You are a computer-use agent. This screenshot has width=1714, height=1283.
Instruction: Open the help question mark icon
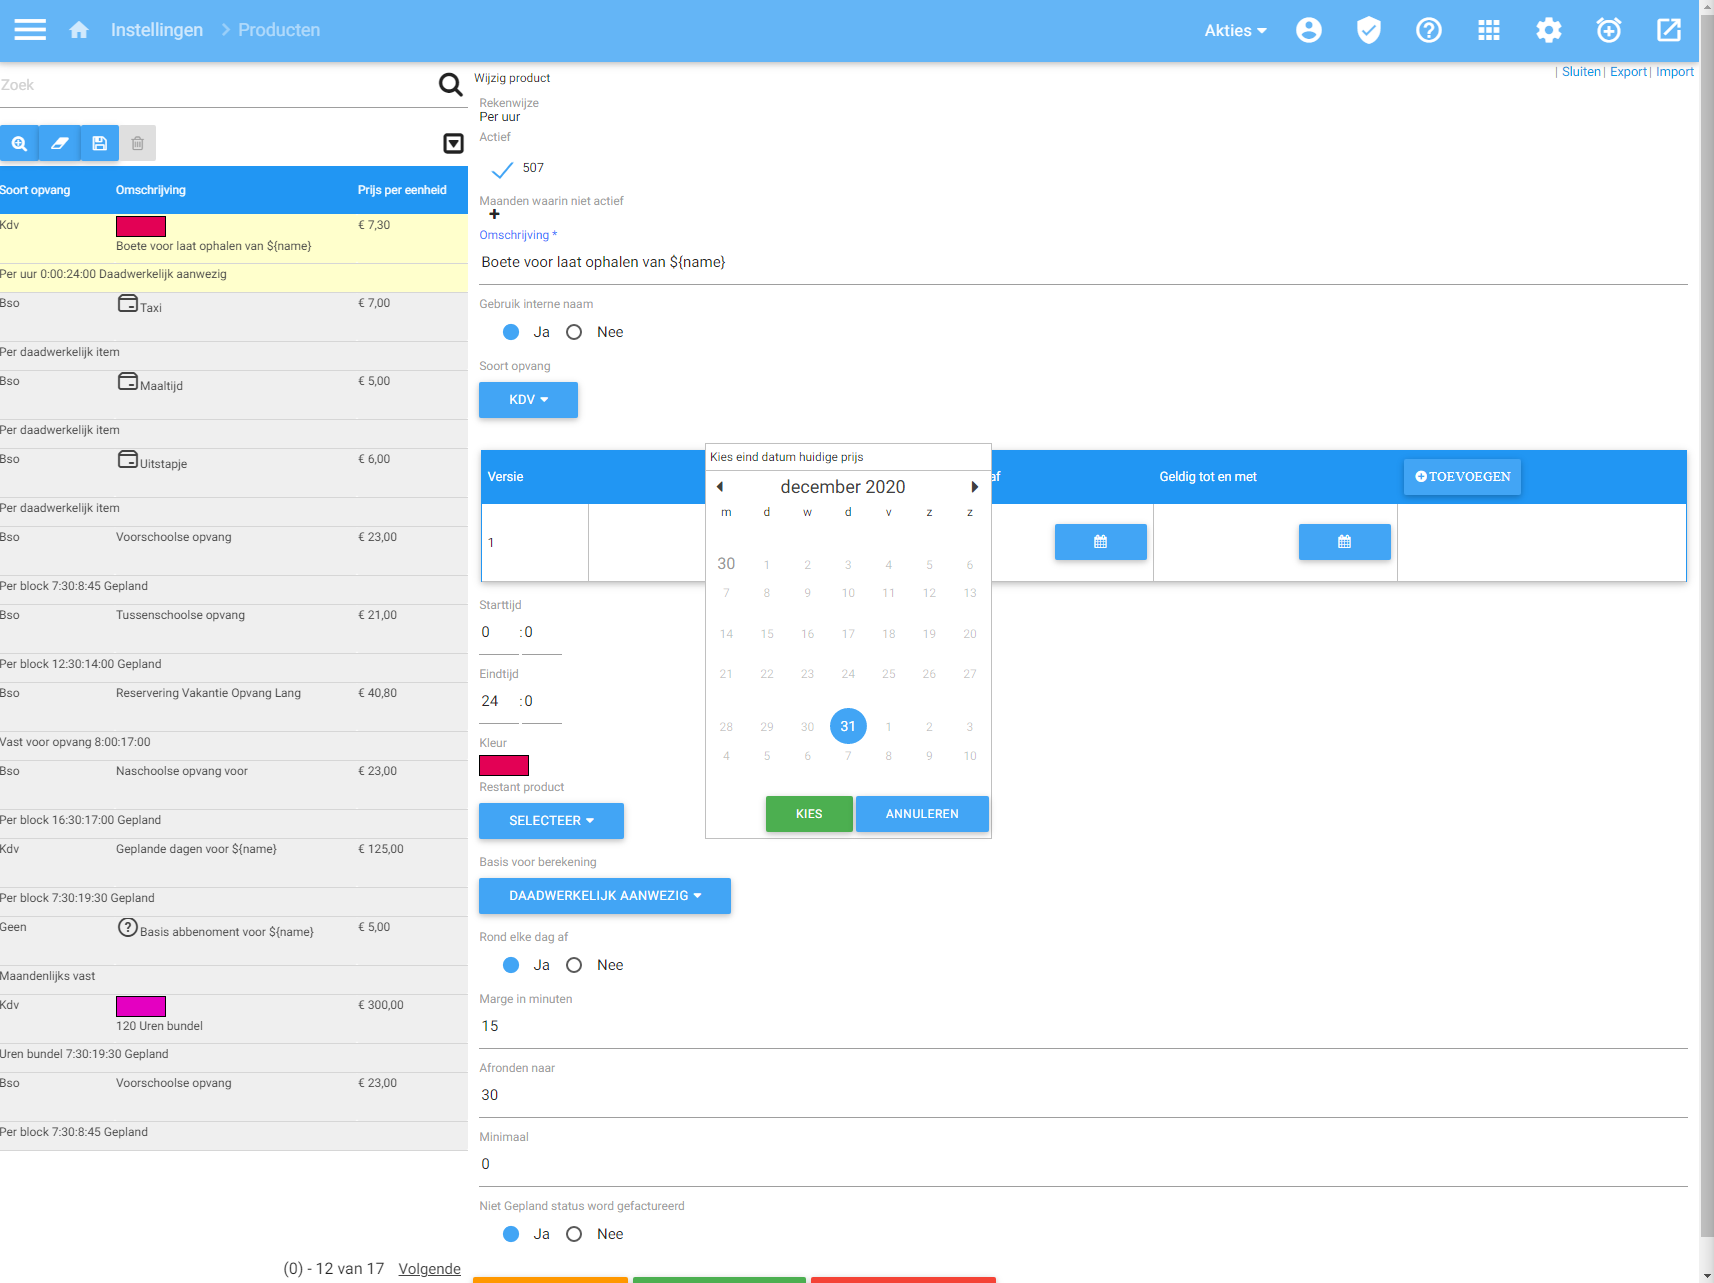[1428, 30]
